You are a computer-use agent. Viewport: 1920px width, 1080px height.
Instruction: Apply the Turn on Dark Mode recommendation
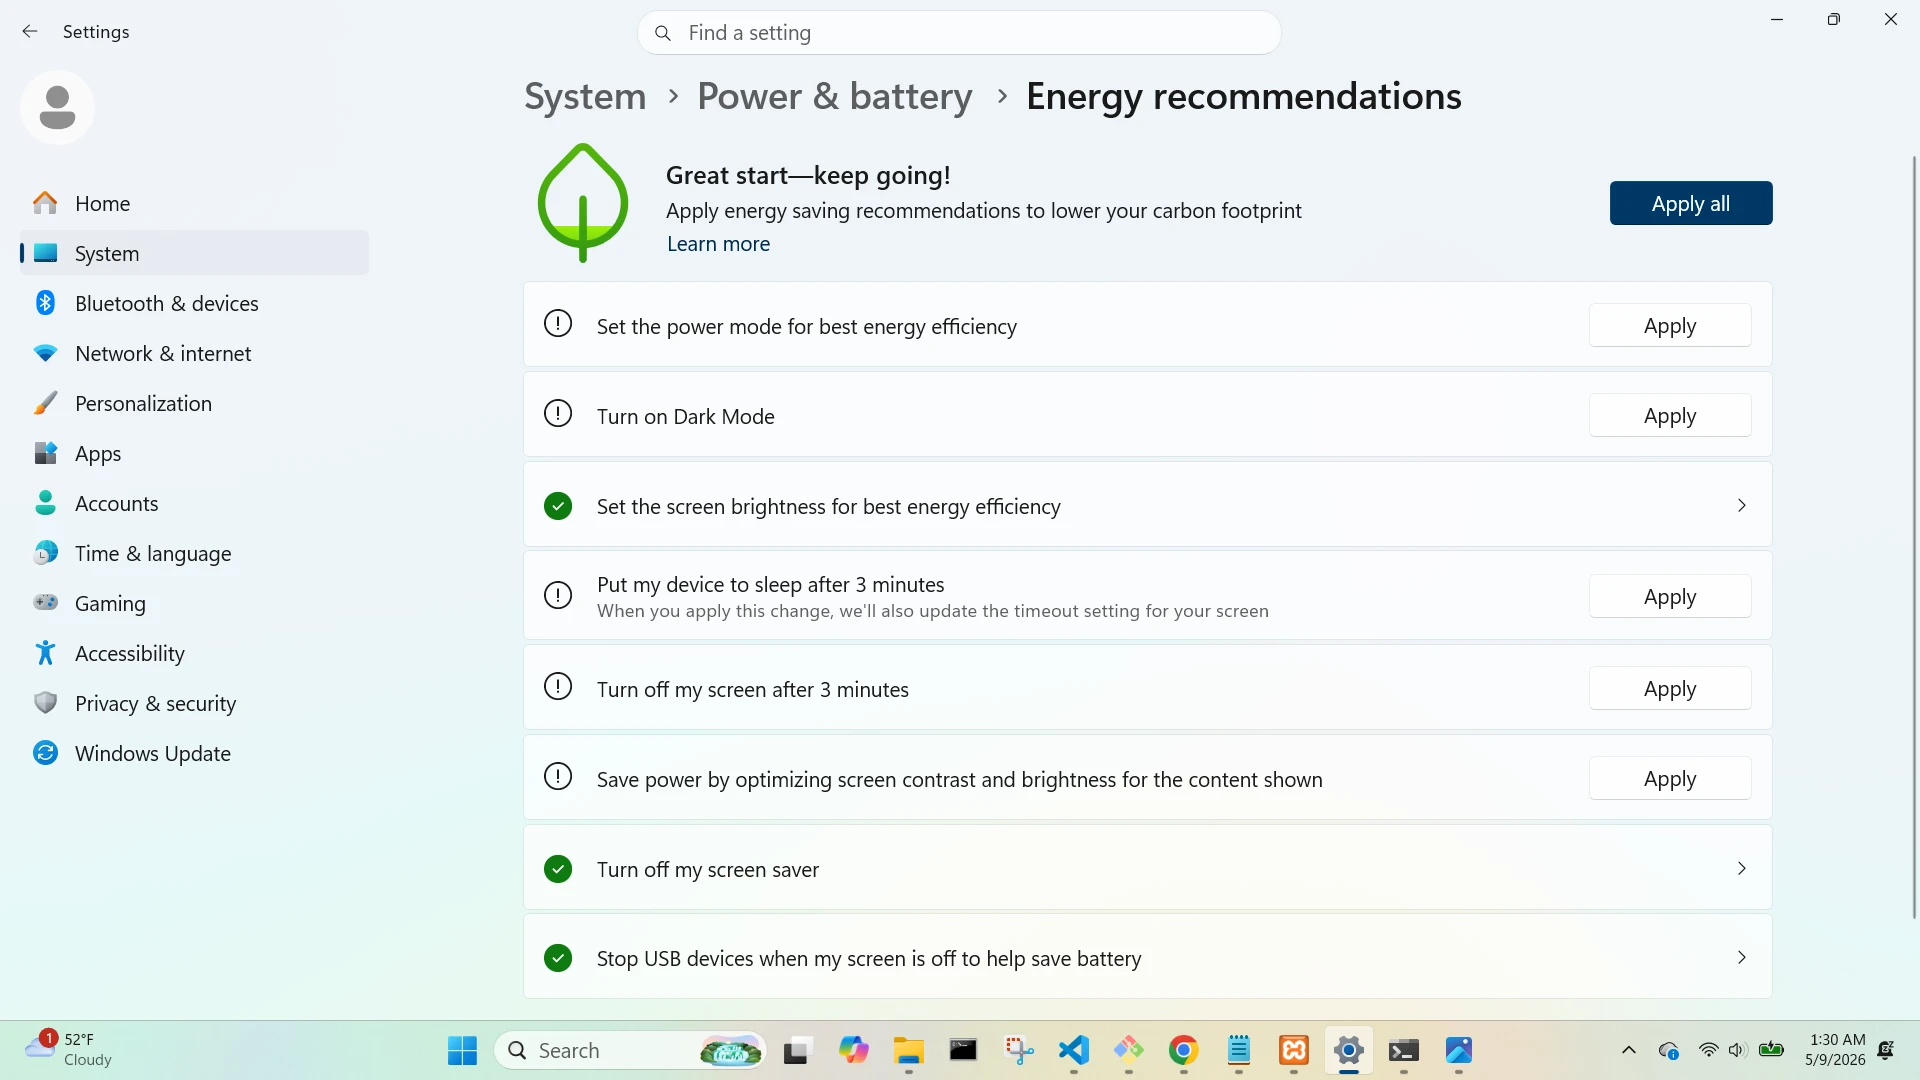[x=1670, y=416]
